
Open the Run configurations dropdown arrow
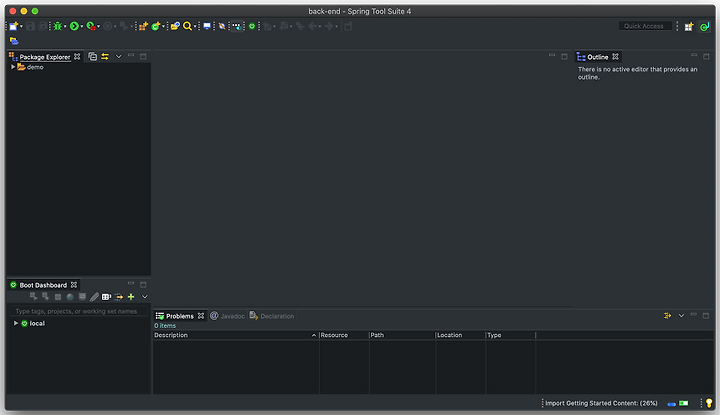(x=82, y=27)
